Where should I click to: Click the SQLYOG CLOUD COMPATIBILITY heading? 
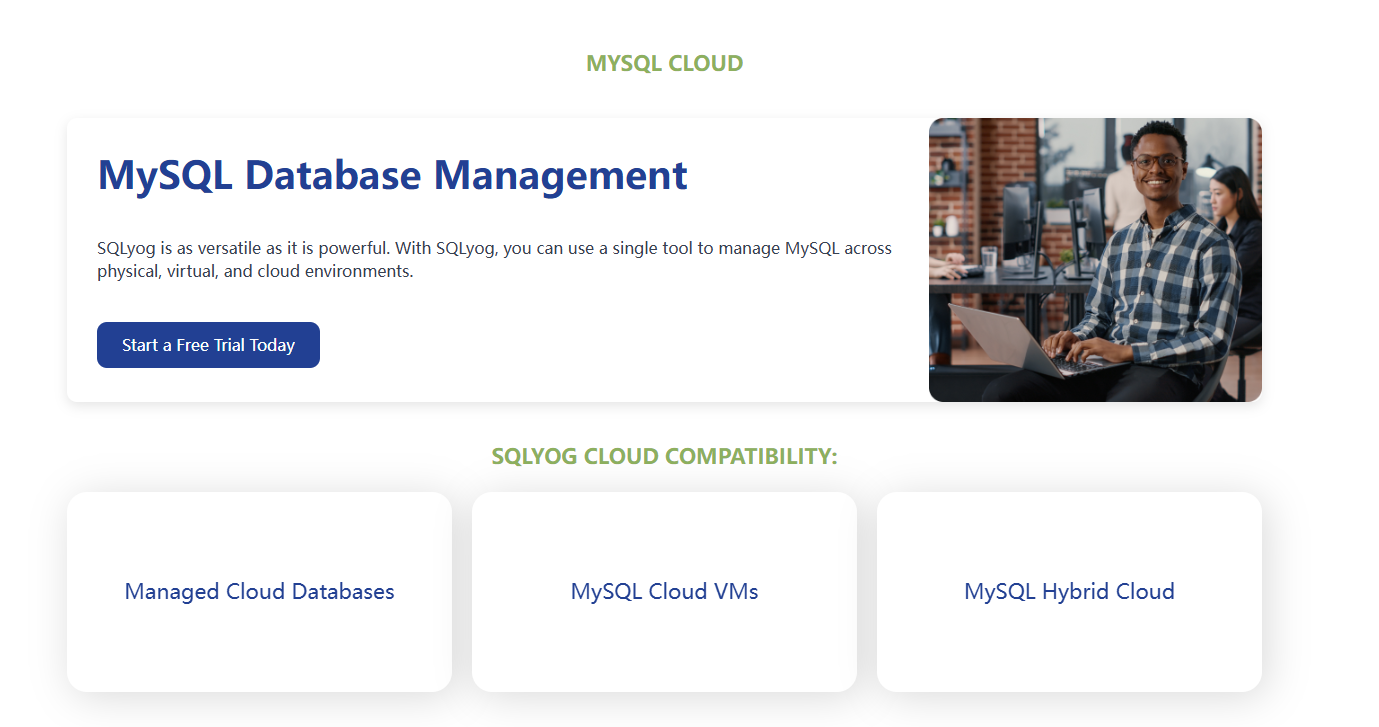[x=664, y=456]
